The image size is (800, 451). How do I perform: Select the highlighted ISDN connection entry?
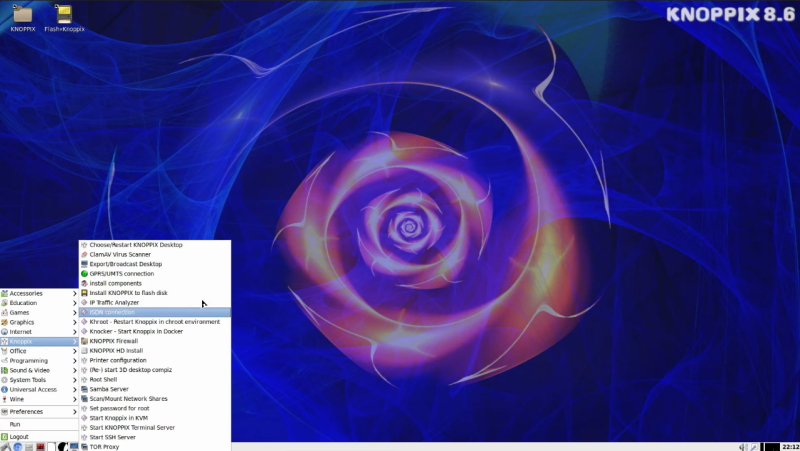155,312
